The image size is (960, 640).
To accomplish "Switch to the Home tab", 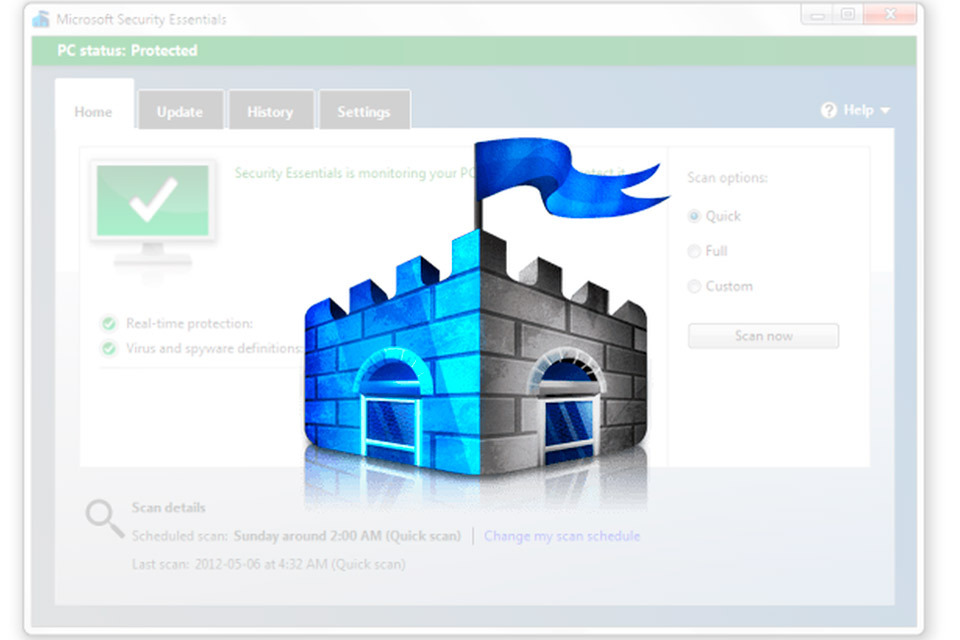I will [x=94, y=105].
